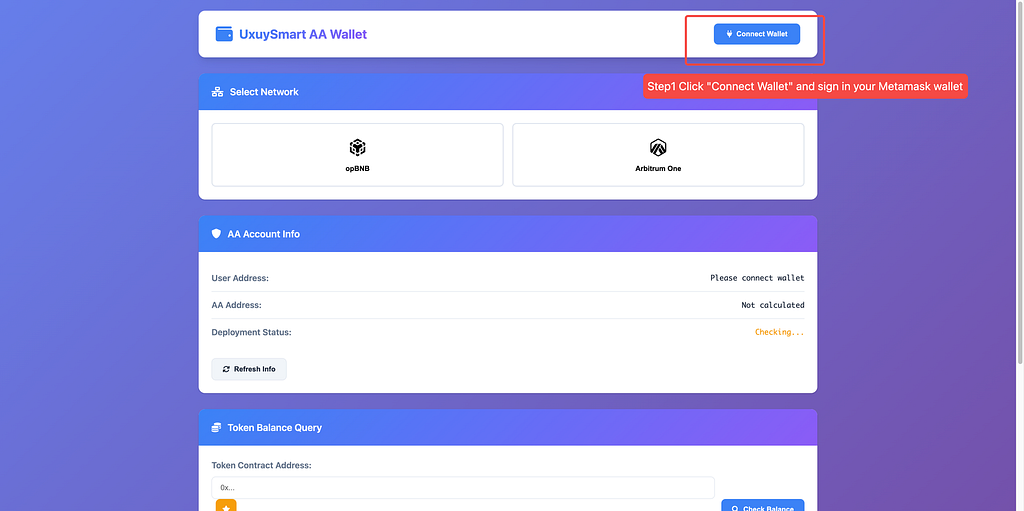Screen dimensions: 1024x511
Task: Click the 'Please connect wallet' value
Action: point(758,278)
